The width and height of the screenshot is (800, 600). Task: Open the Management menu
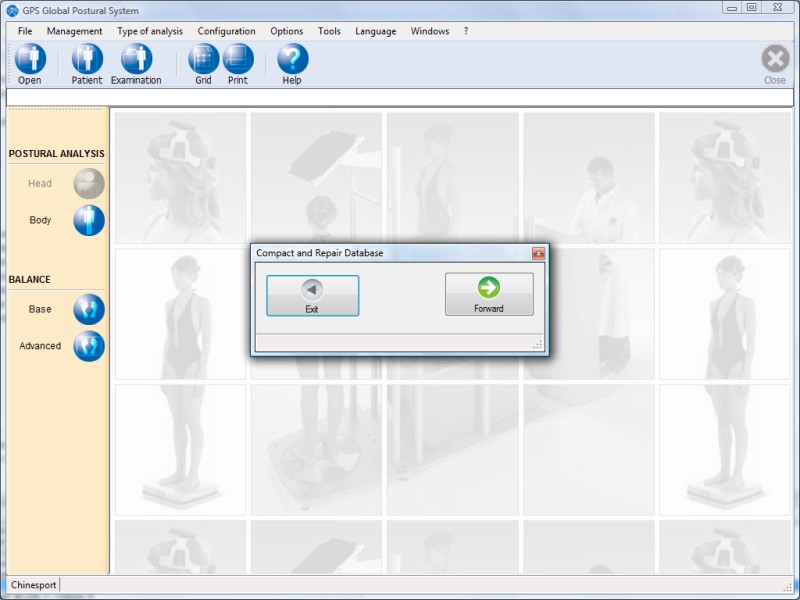click(74, 31)
